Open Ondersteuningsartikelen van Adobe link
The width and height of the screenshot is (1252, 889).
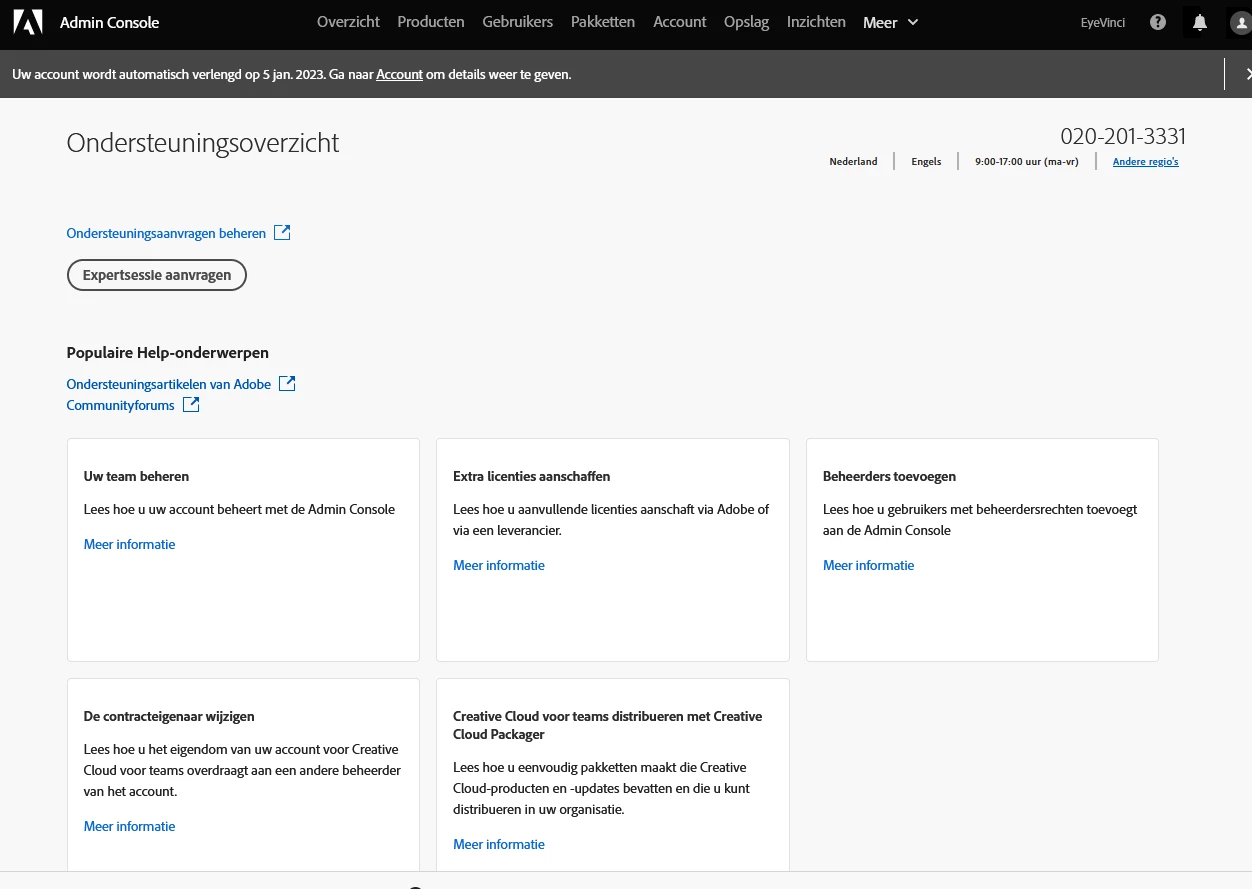click(x=169, y=384)
